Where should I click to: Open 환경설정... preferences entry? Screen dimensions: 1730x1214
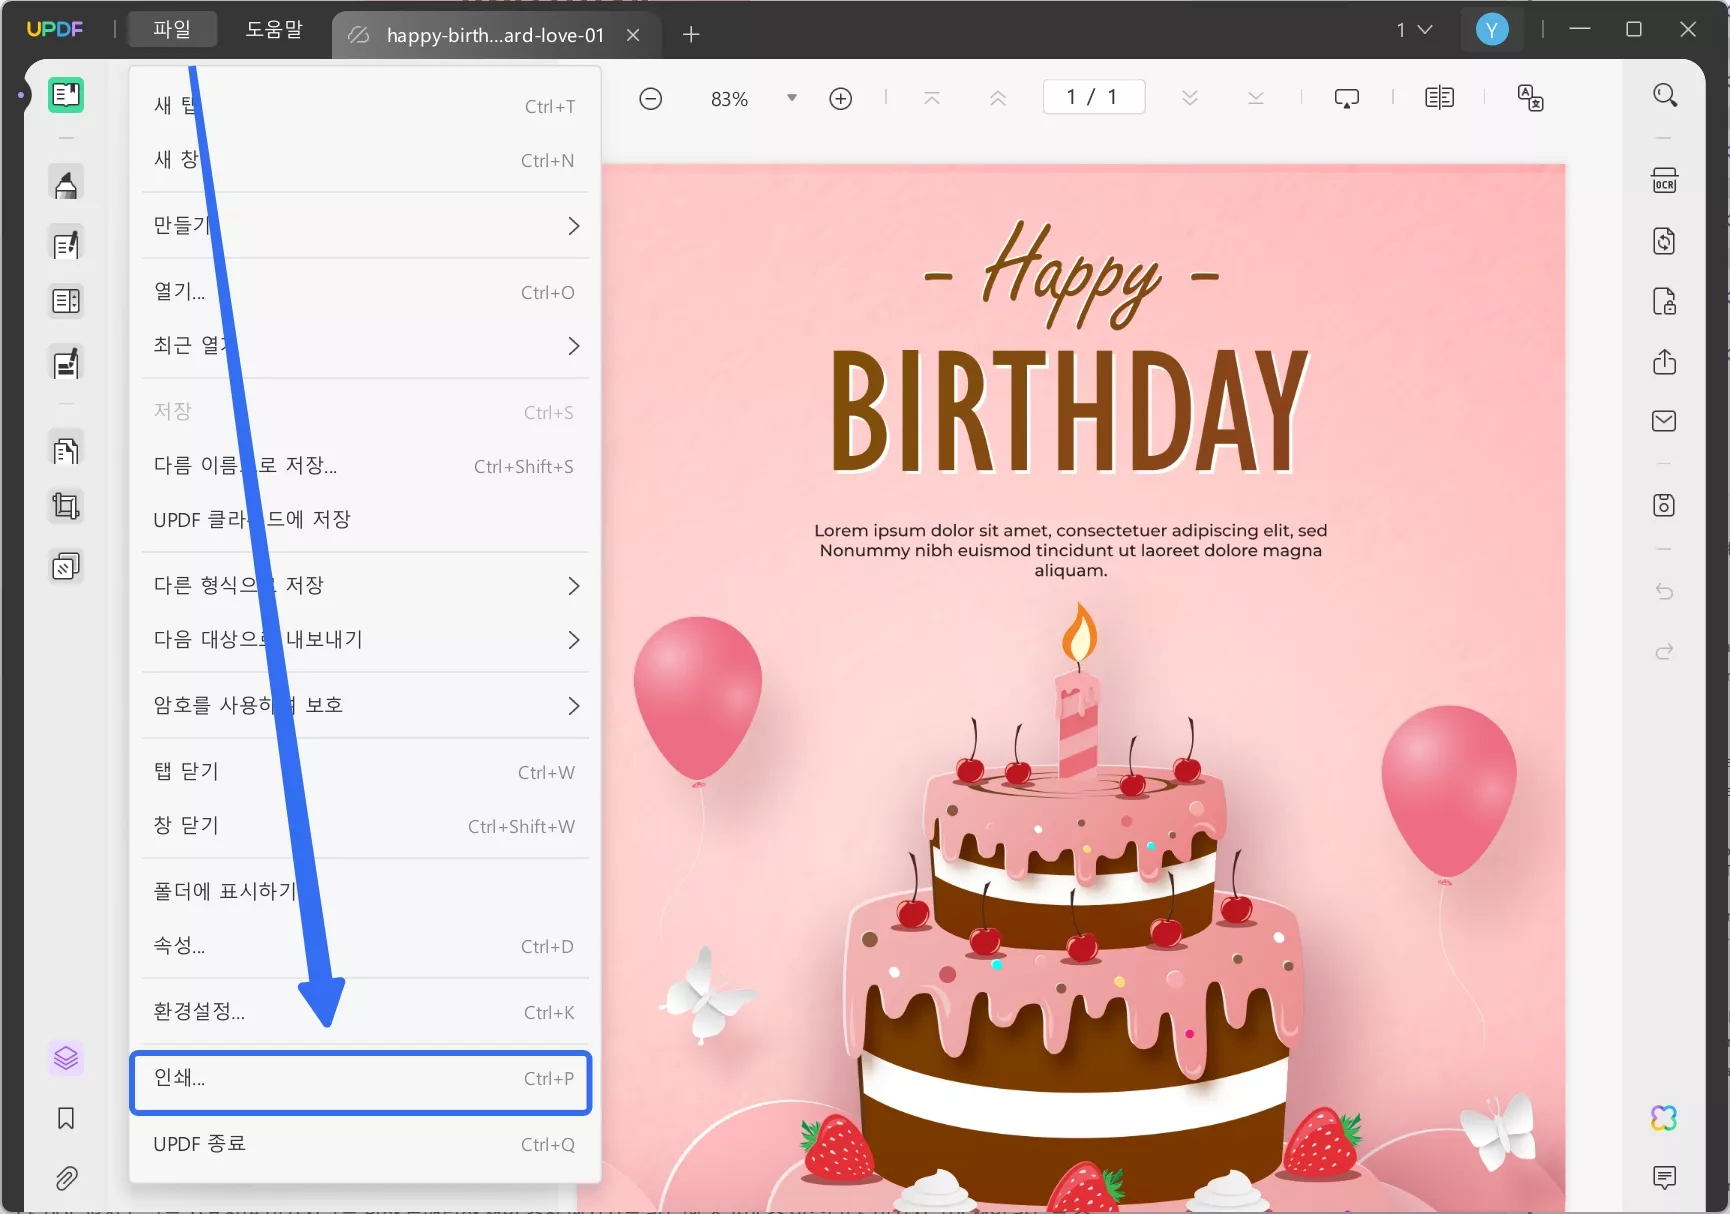click(x=365, y=1012)
